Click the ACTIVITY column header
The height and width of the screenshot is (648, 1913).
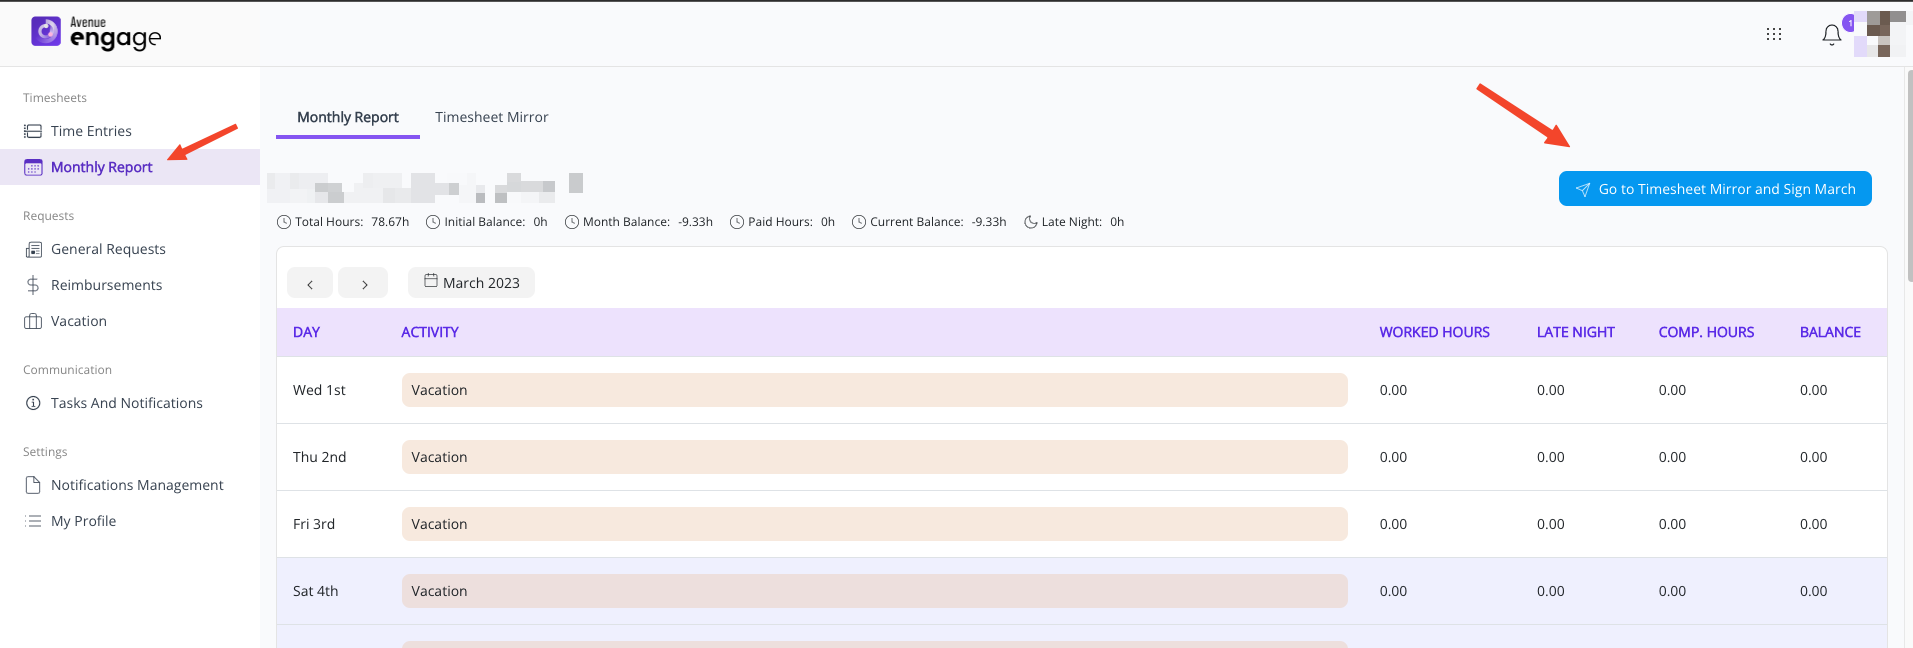430,332
